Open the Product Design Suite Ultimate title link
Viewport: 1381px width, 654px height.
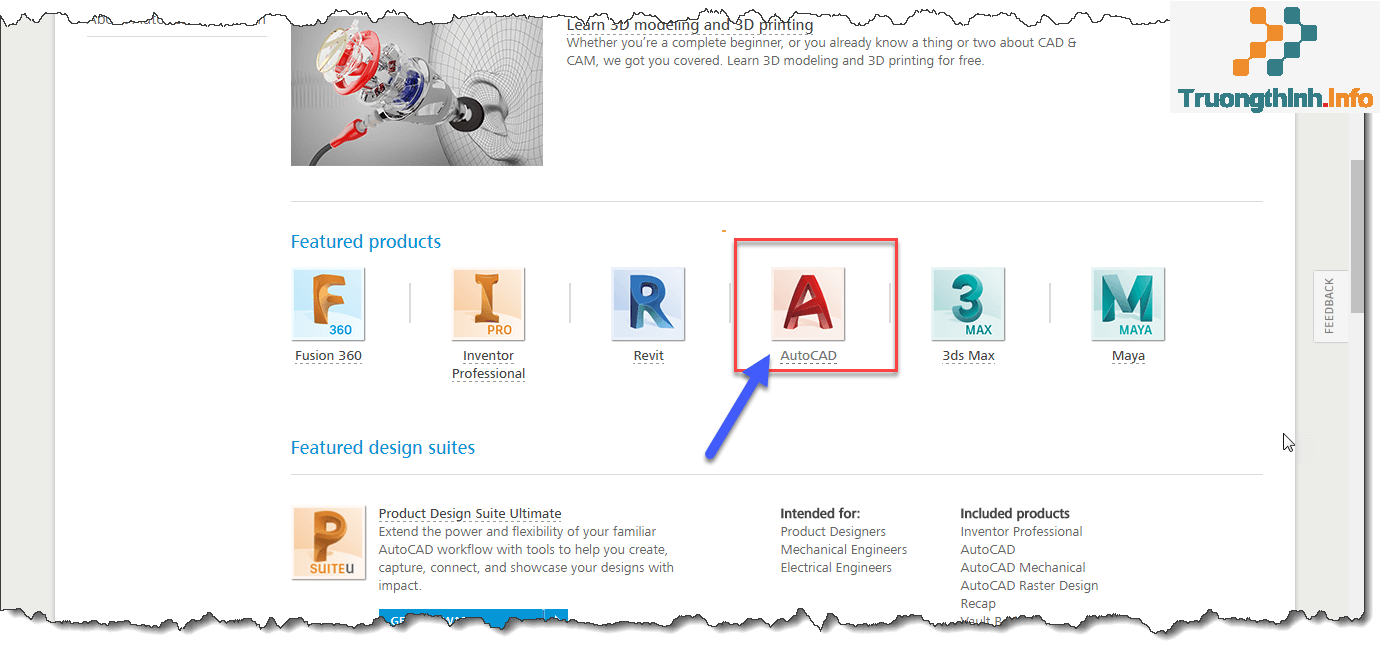pyautogui.click(x=470, y=514)
